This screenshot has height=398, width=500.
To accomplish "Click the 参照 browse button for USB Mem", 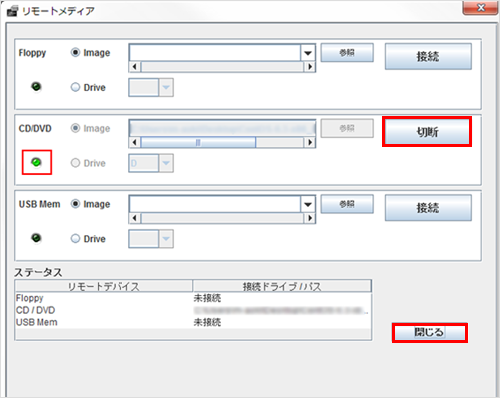I will coord(347,204).
